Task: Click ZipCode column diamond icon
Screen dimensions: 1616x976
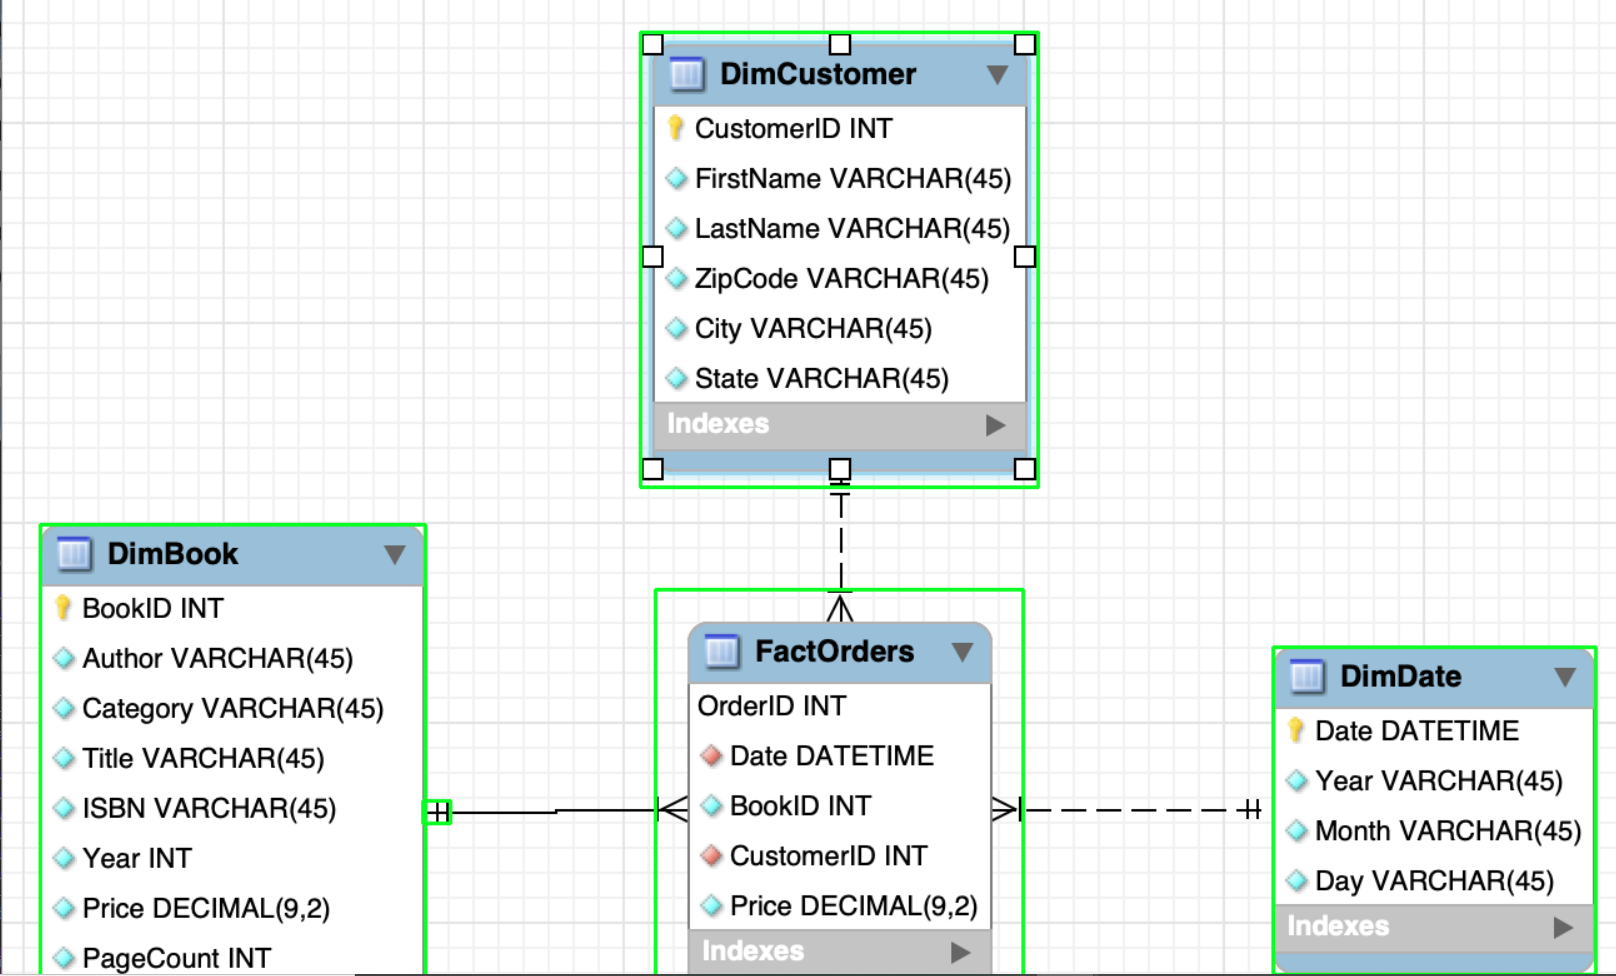Action: tap(677, 278)
